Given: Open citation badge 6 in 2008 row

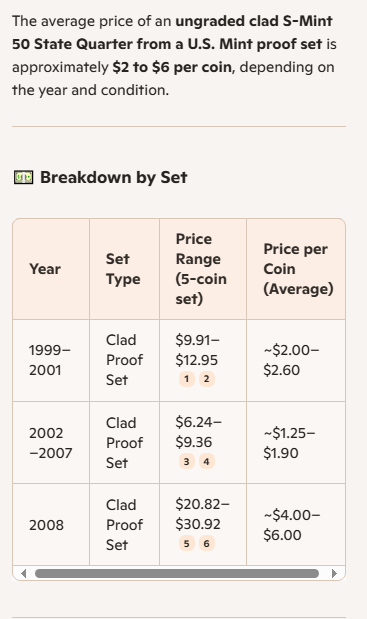Looking at the screenshot, I should pos(206,544).
